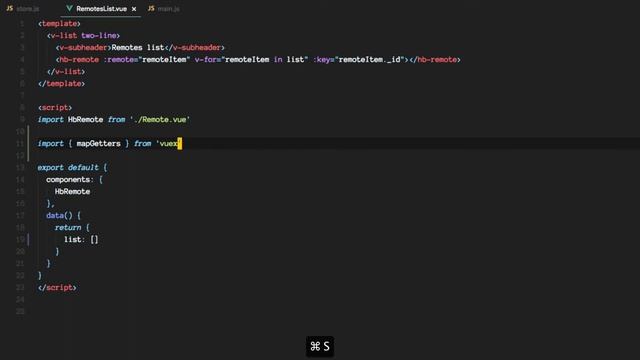Click the 'vuex' string on line 11
This screenshot has height=360, width=640.
(169, 144)
